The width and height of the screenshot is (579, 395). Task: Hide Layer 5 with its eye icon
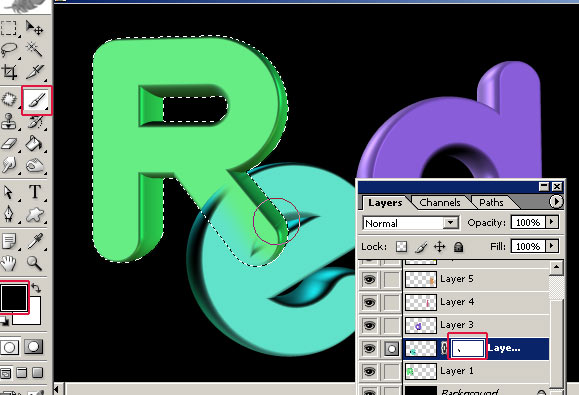[x=369, y=279]
